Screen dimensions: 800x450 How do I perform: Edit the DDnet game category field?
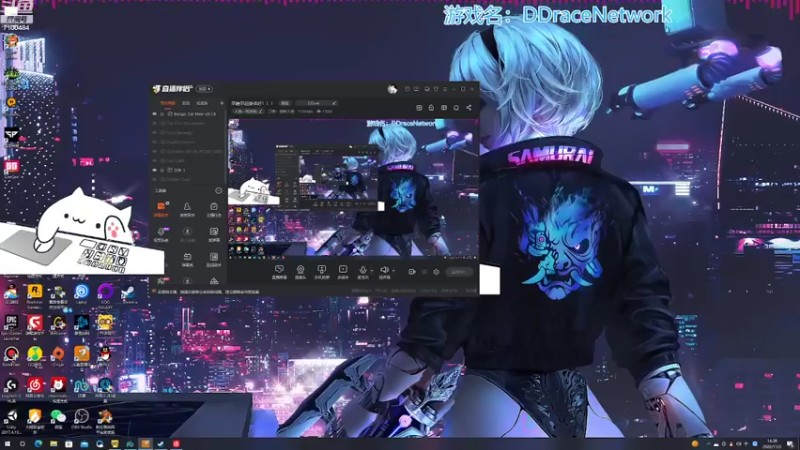click(x=316, y=103)
